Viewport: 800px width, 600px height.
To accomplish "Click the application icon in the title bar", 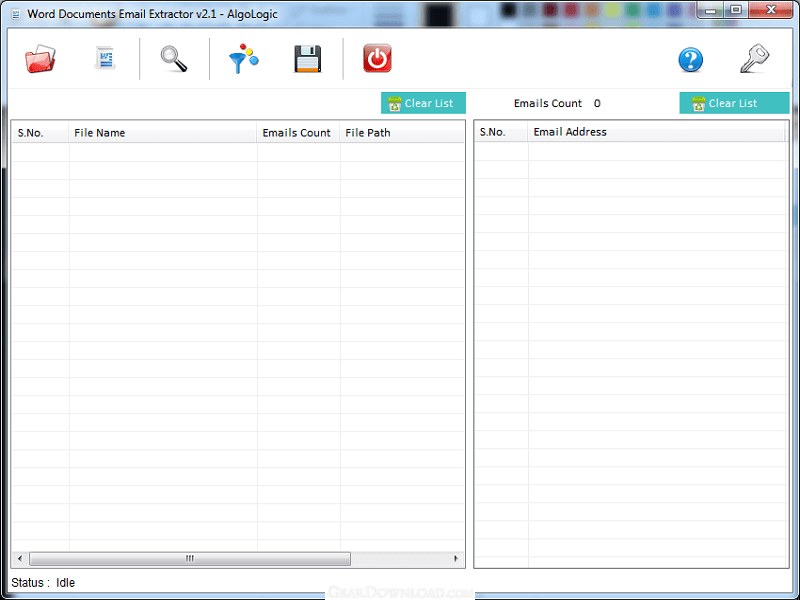I will click(16, 14).
